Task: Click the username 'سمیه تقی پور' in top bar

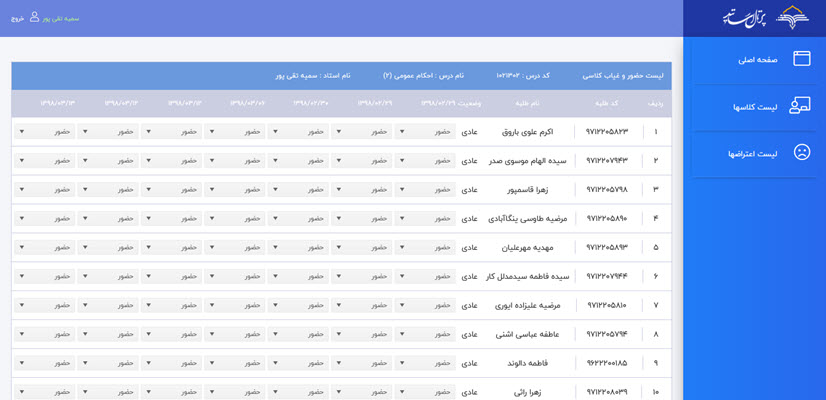Action: pos(61,18)
